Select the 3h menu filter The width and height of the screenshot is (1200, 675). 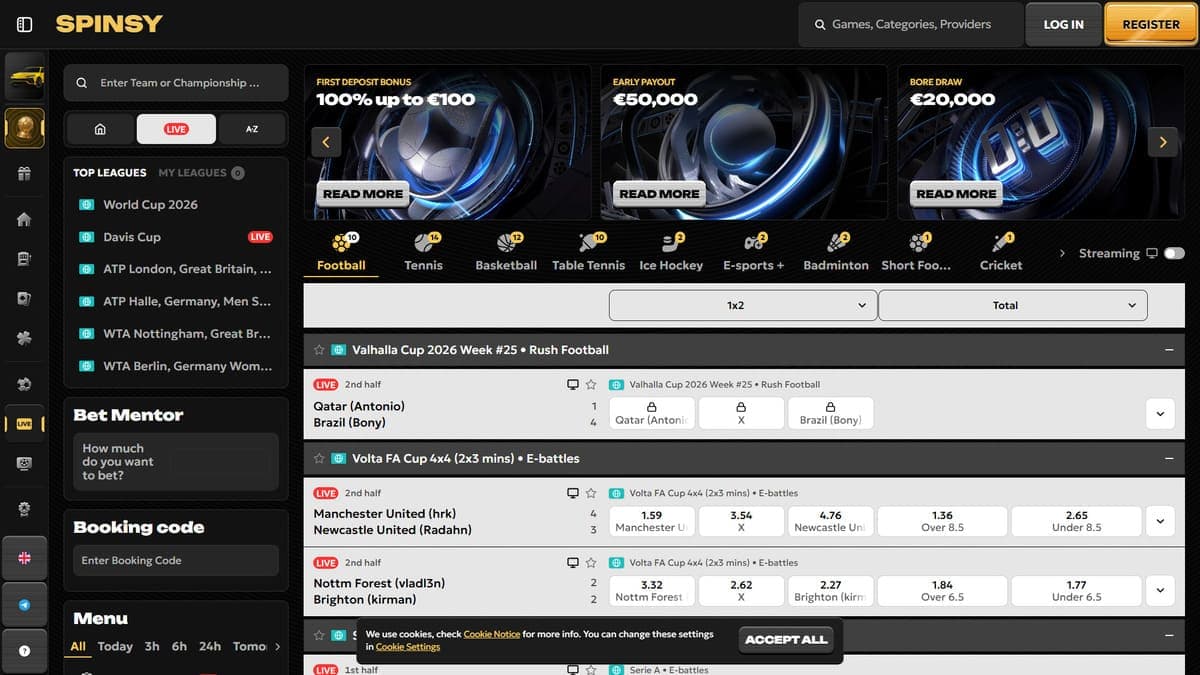point(152,646)
